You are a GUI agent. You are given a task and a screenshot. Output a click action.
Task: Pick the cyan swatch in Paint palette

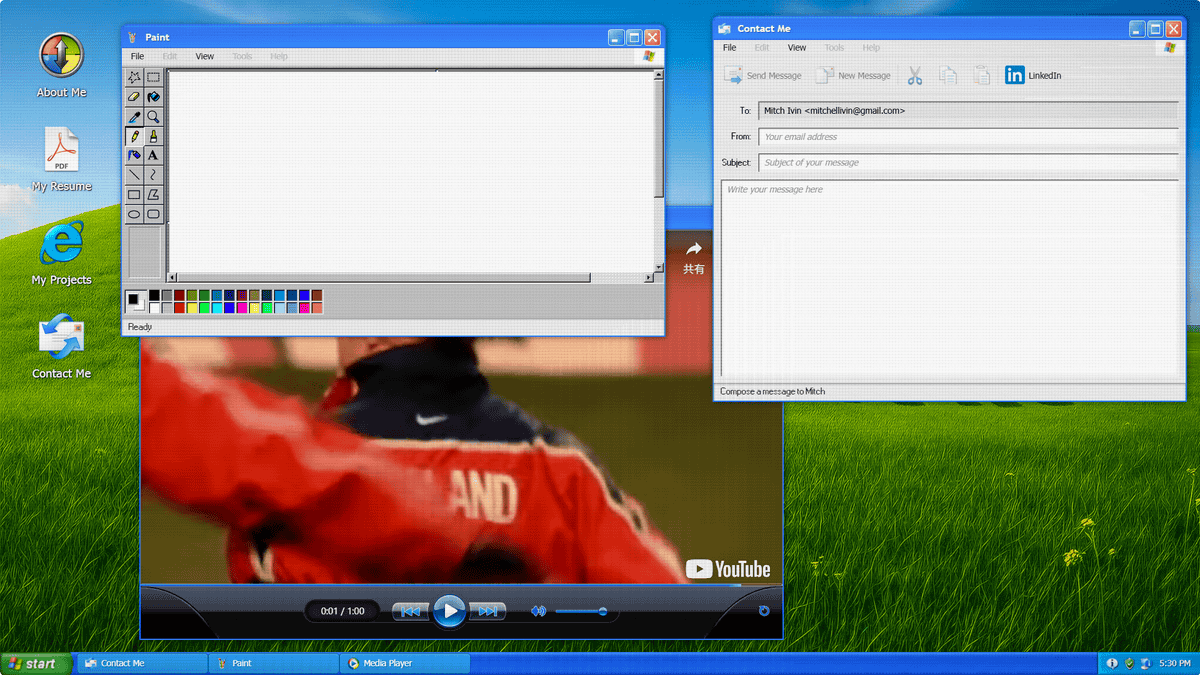(x=217, y=308)
